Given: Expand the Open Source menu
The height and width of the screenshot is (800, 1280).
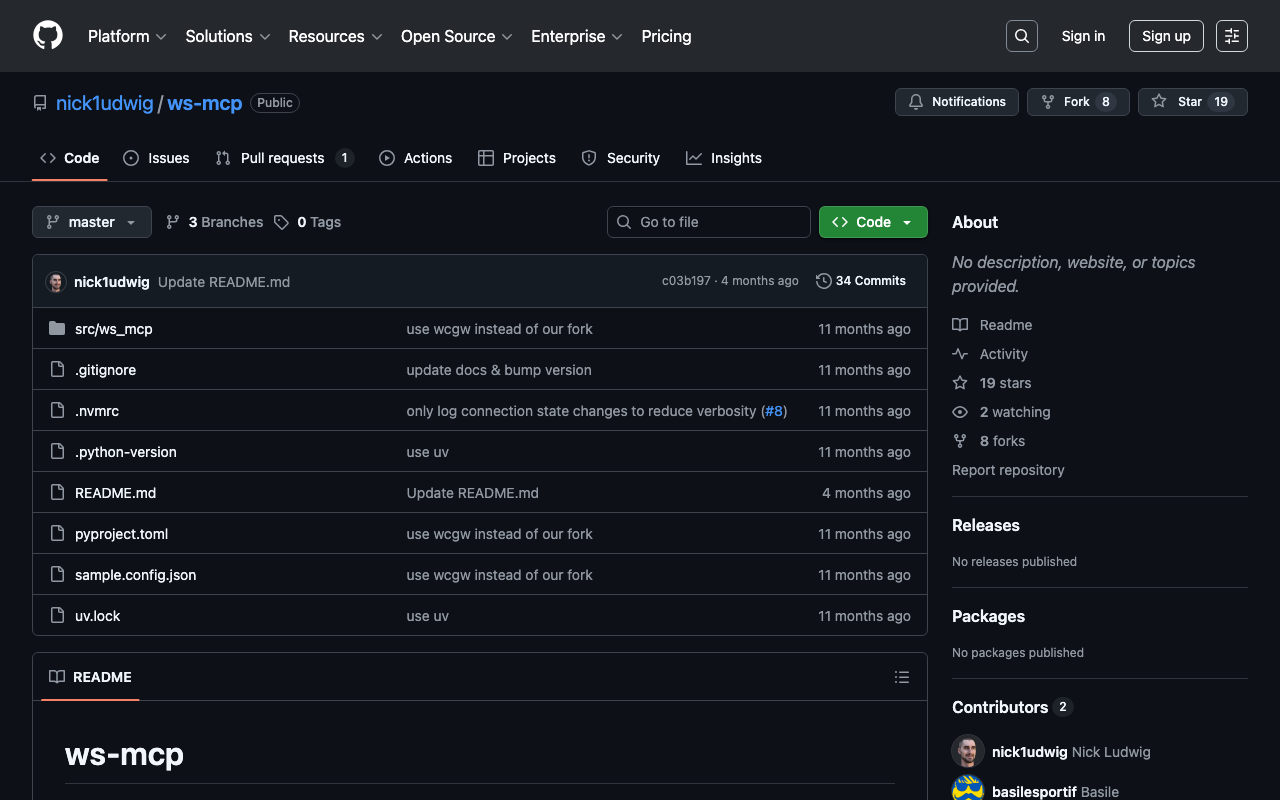Looking at the screenshot, I should pyautogui.click(x=456, y=36).
